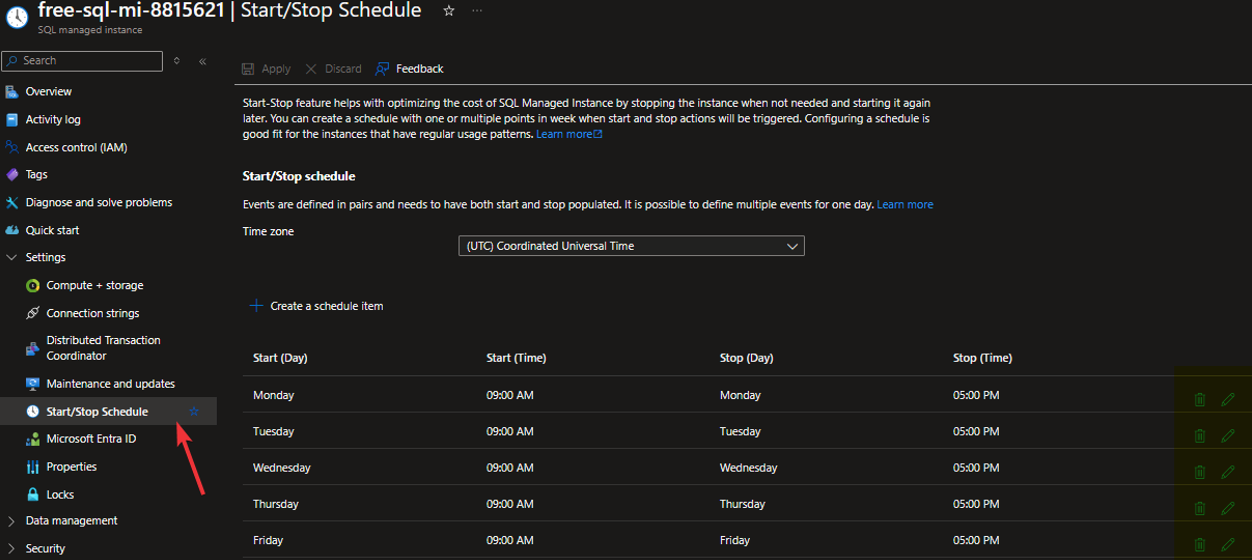Go to Activity log

[x=53, y=120]
